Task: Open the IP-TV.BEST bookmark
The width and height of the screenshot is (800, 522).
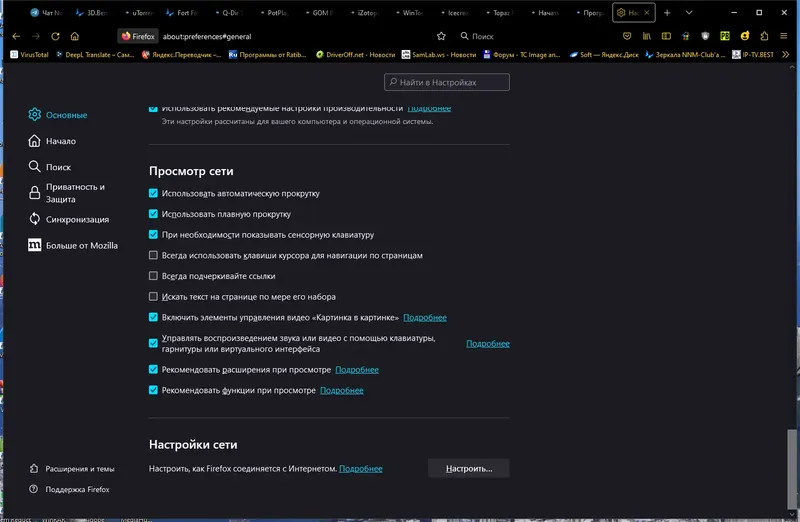Action: click(x=753, y=55)
